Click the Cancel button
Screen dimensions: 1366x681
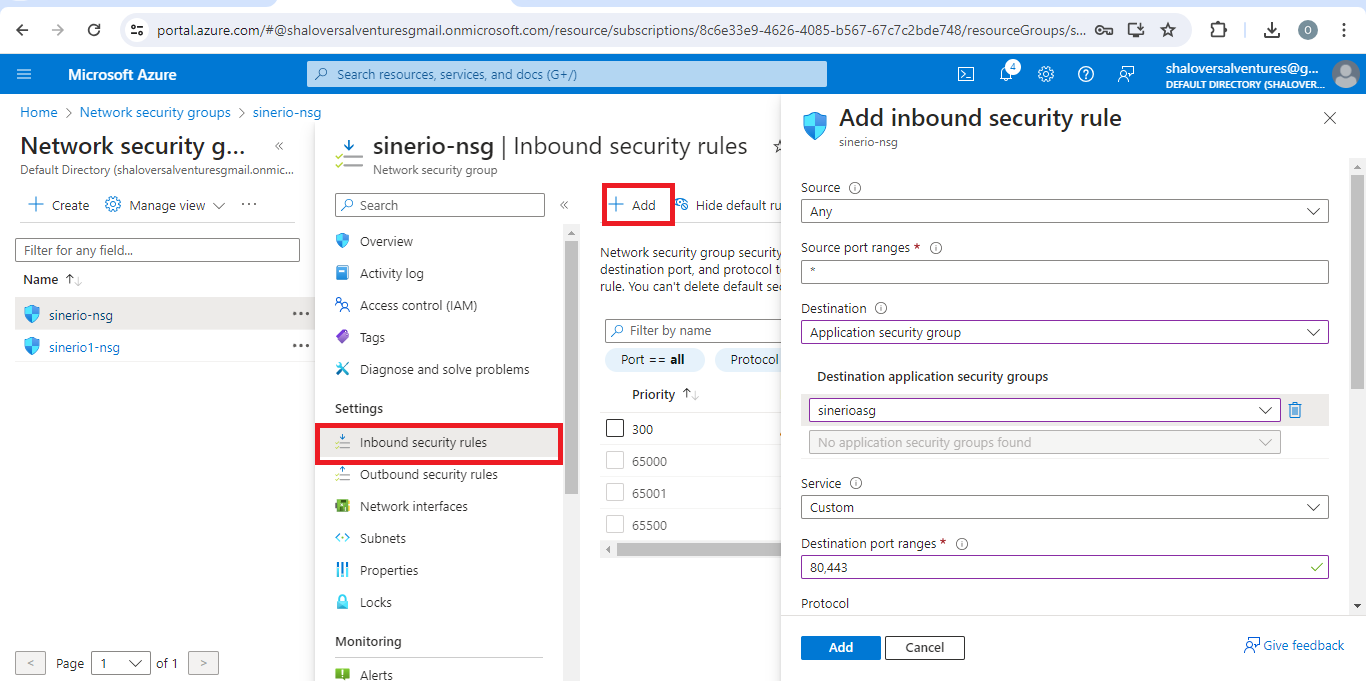pyautogui.click(x=924, y=648)
